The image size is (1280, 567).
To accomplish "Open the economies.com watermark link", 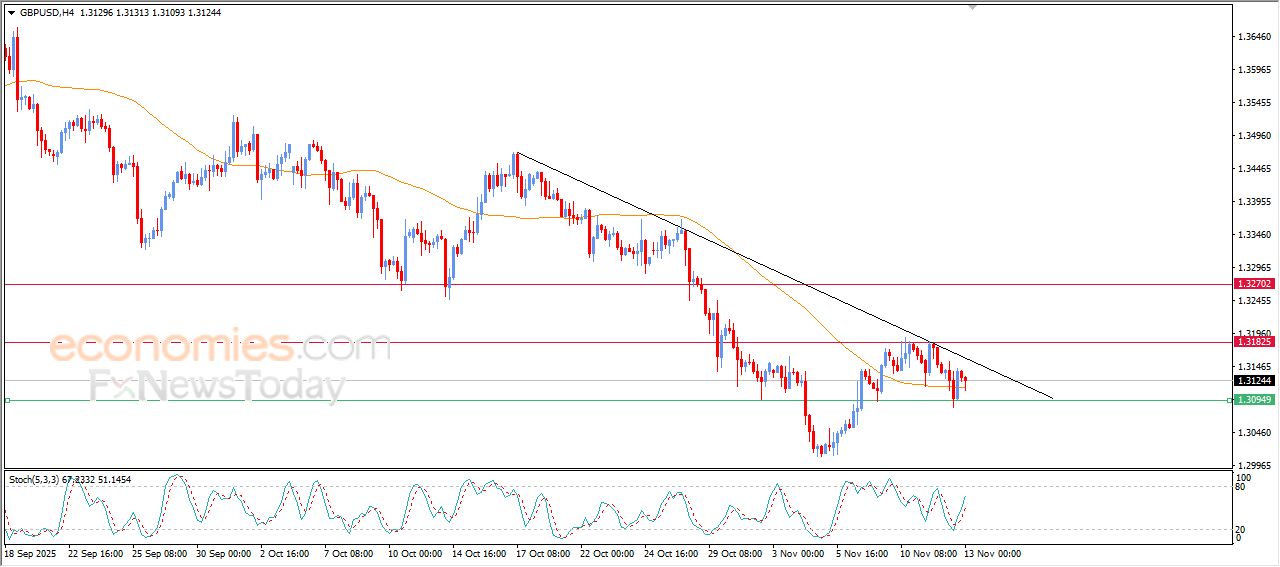I will (x=220, y=347).
